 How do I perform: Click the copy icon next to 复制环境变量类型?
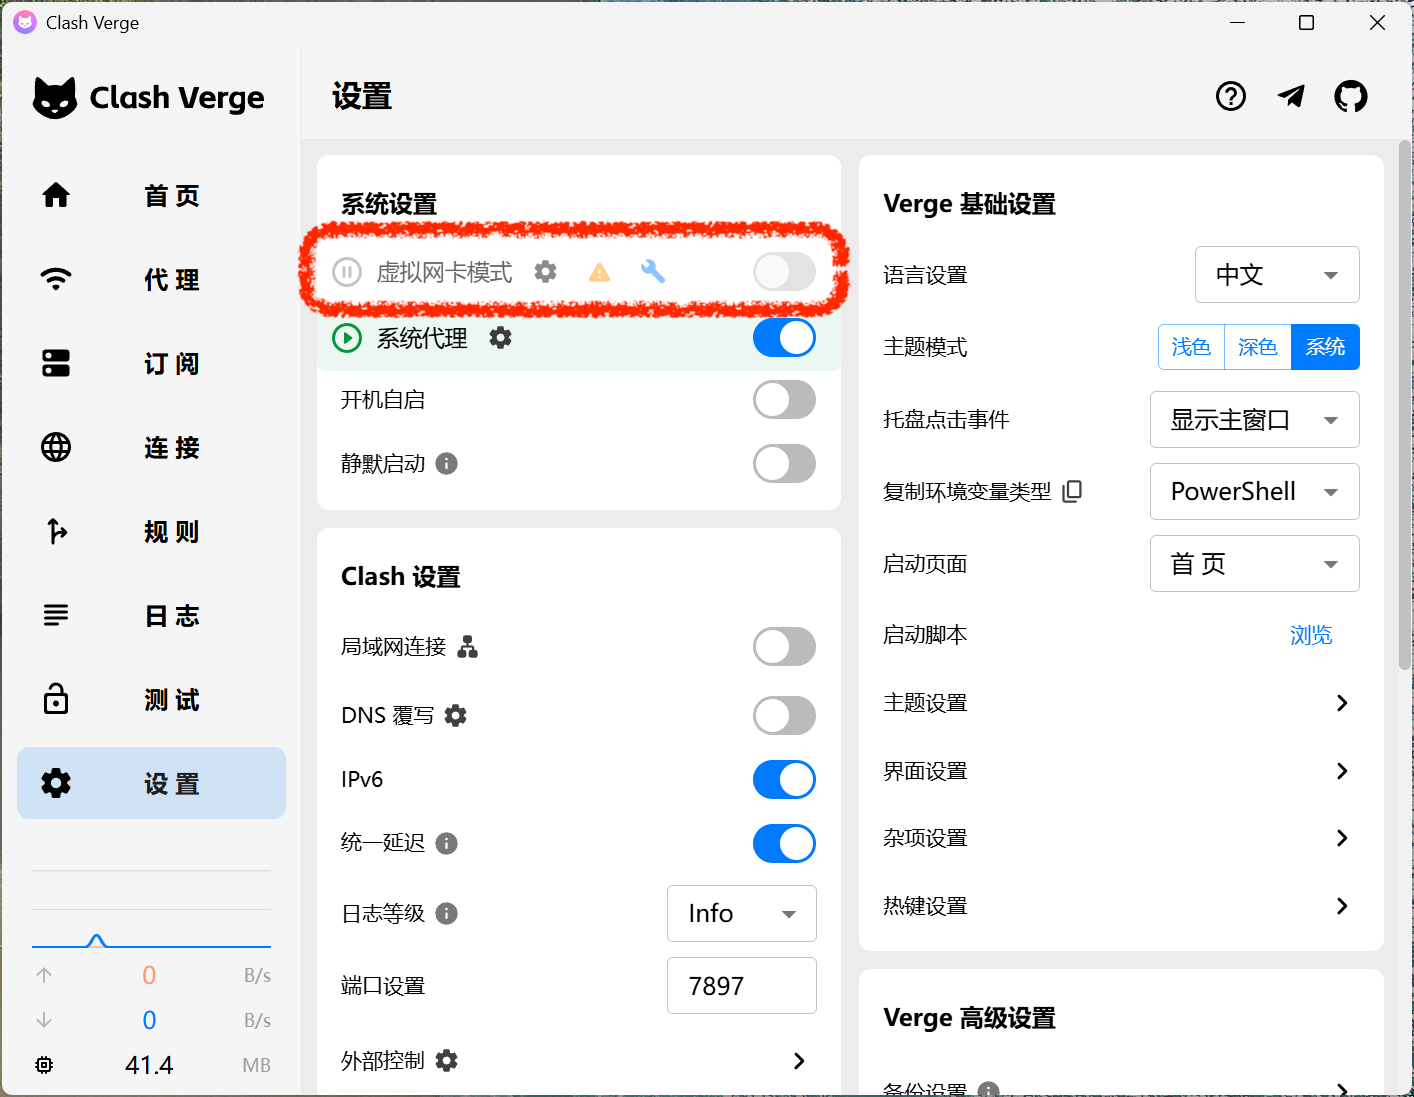[x=1072, y=491]
